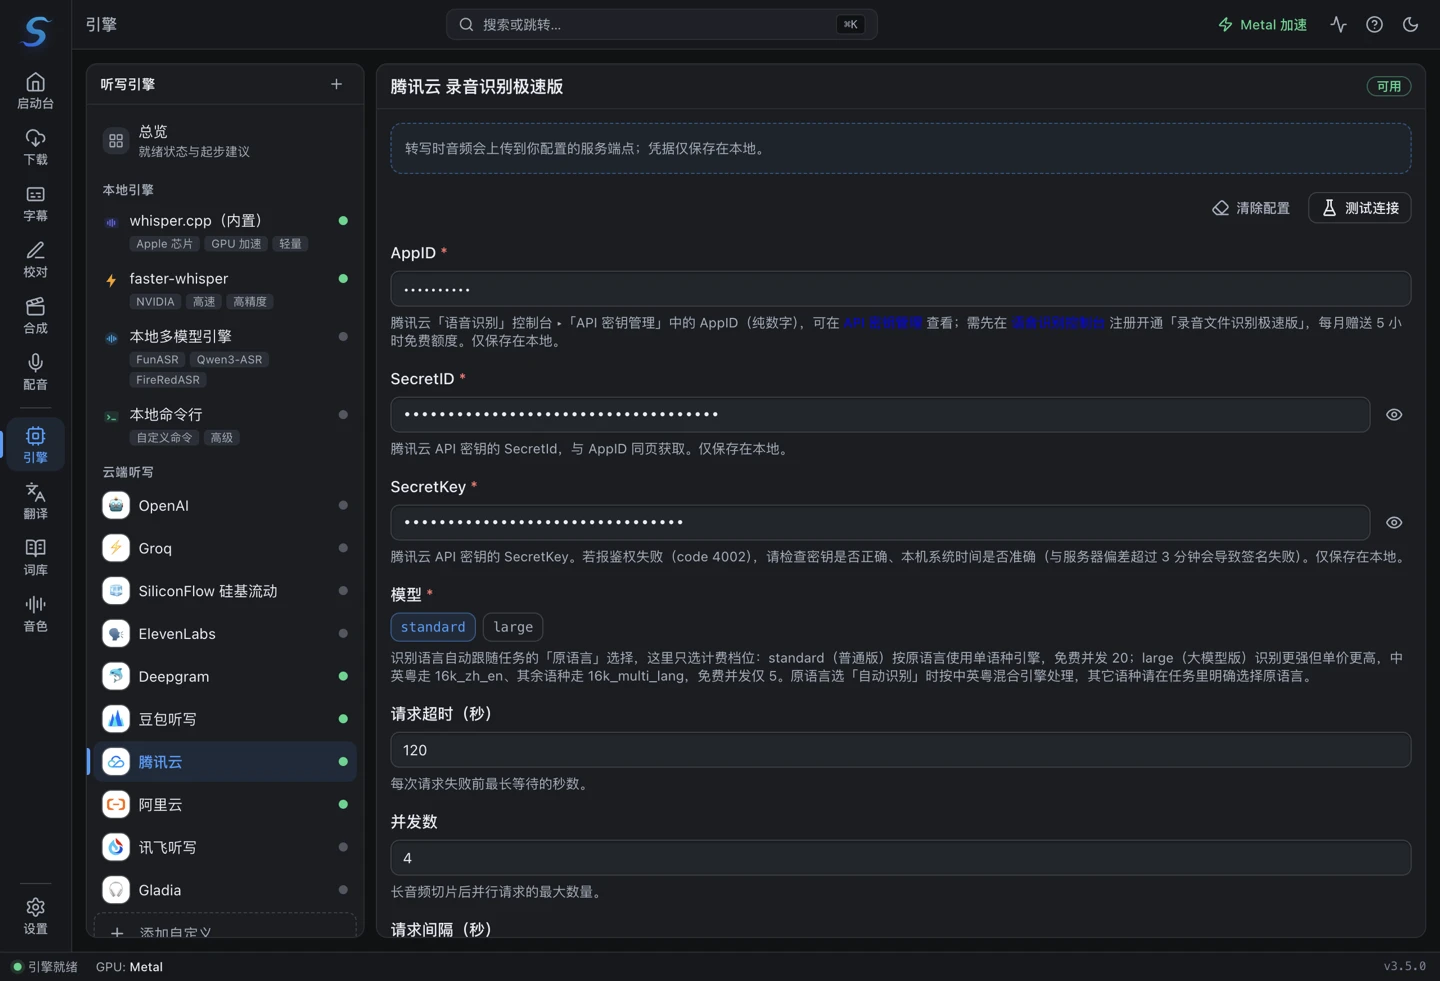Click the 并发数 field showing 4
1440x981 pixels.
[900, 858]
